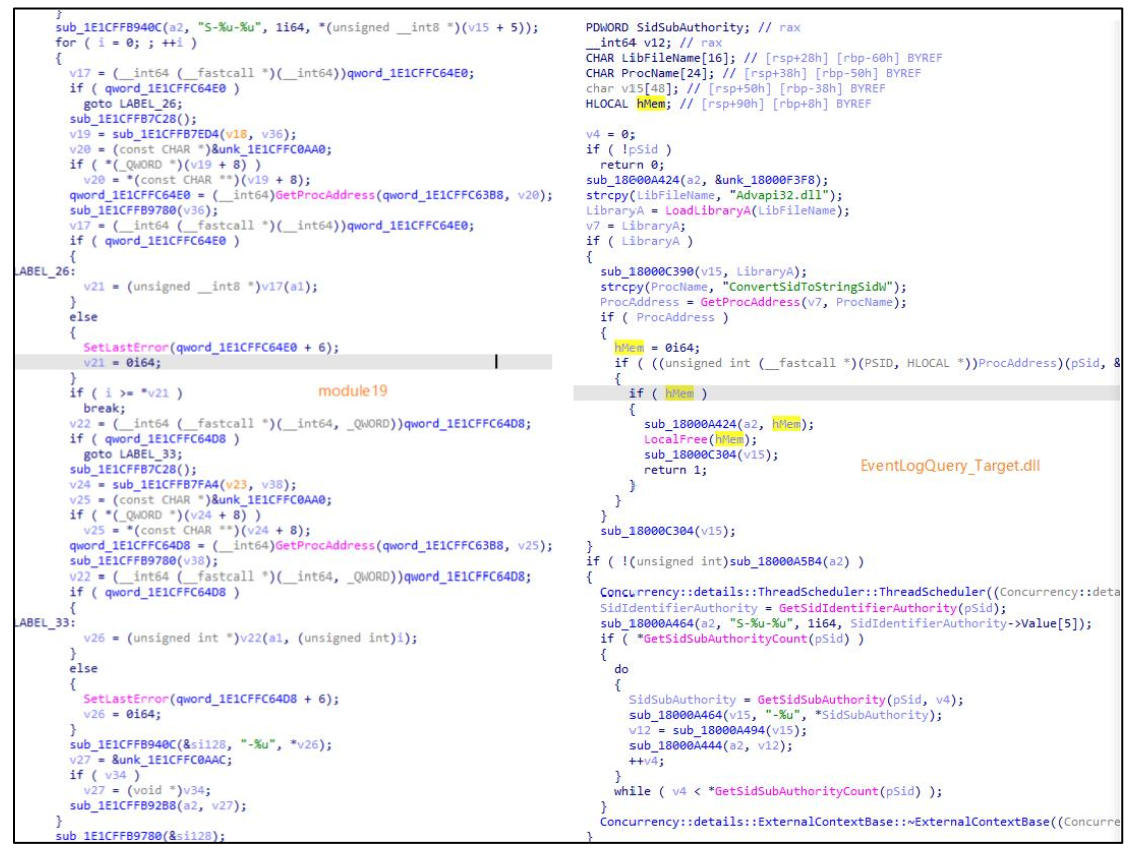Image resolution: width=1138 pixels, height=857 pixels.
Task: Select the 'v26 = (unsigned int *)v22(a1, ...' line
Action: point(250,638)
